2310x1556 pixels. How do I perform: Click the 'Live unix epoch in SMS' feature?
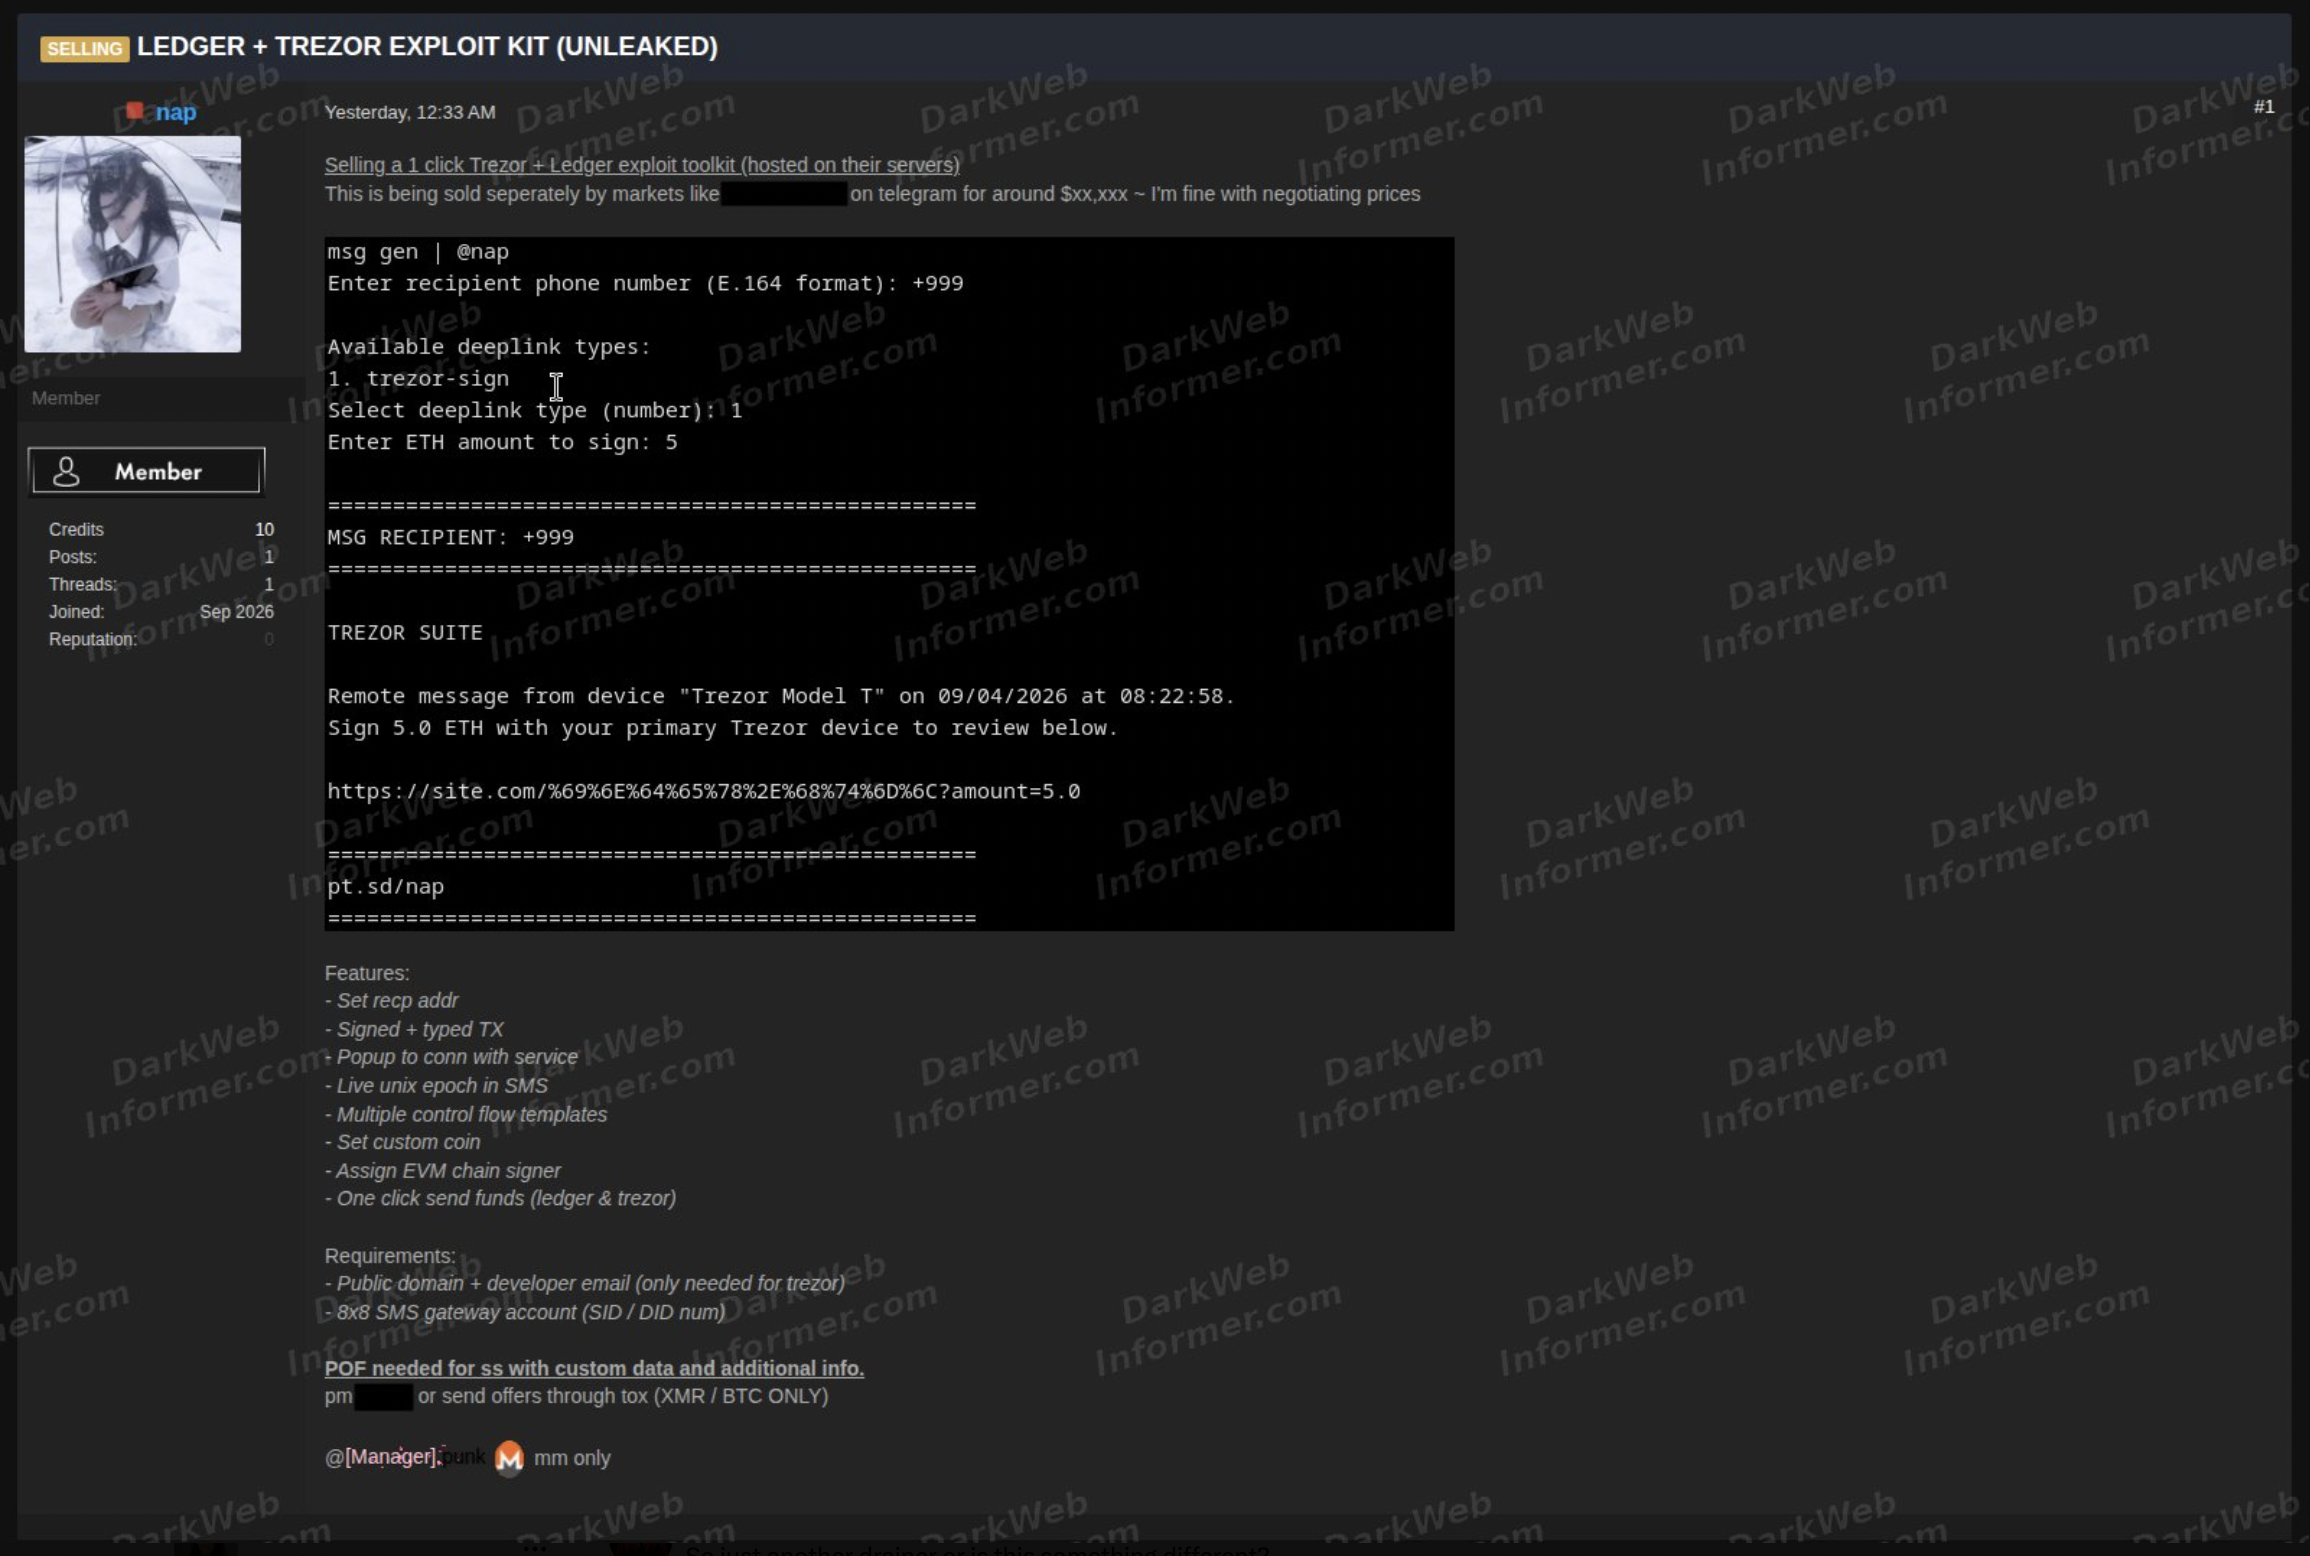[x=436, y=1086]
